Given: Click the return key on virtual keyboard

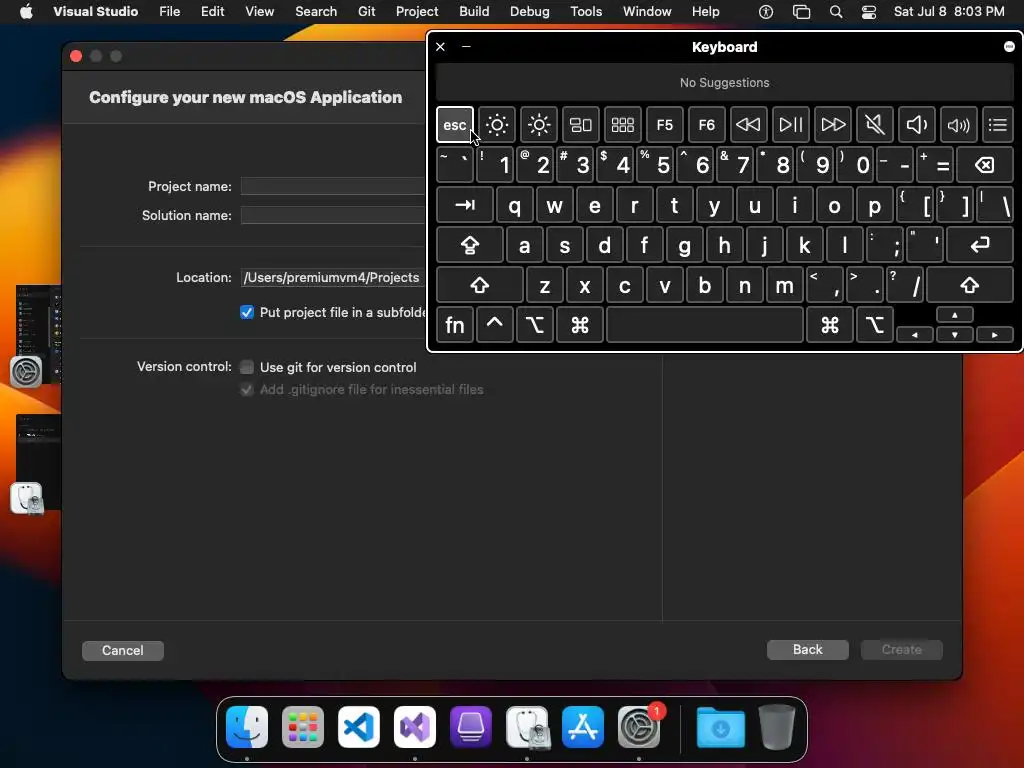Looking at the screenshot, I should pyautogui.click(x=980, y=245).
